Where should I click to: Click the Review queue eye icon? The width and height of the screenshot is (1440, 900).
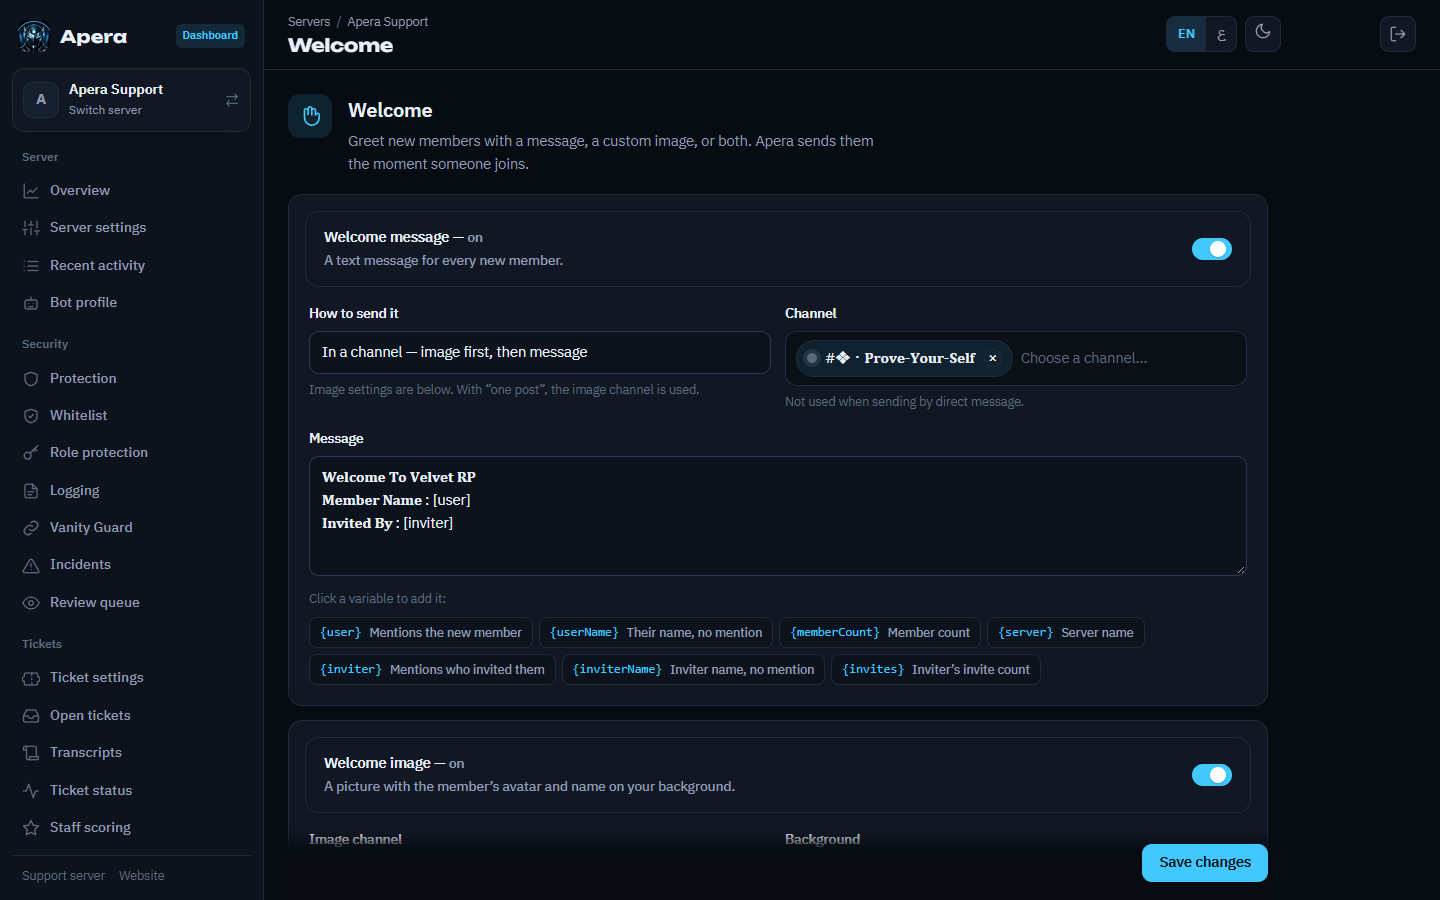pyautogui.click(x=31, y=603)
